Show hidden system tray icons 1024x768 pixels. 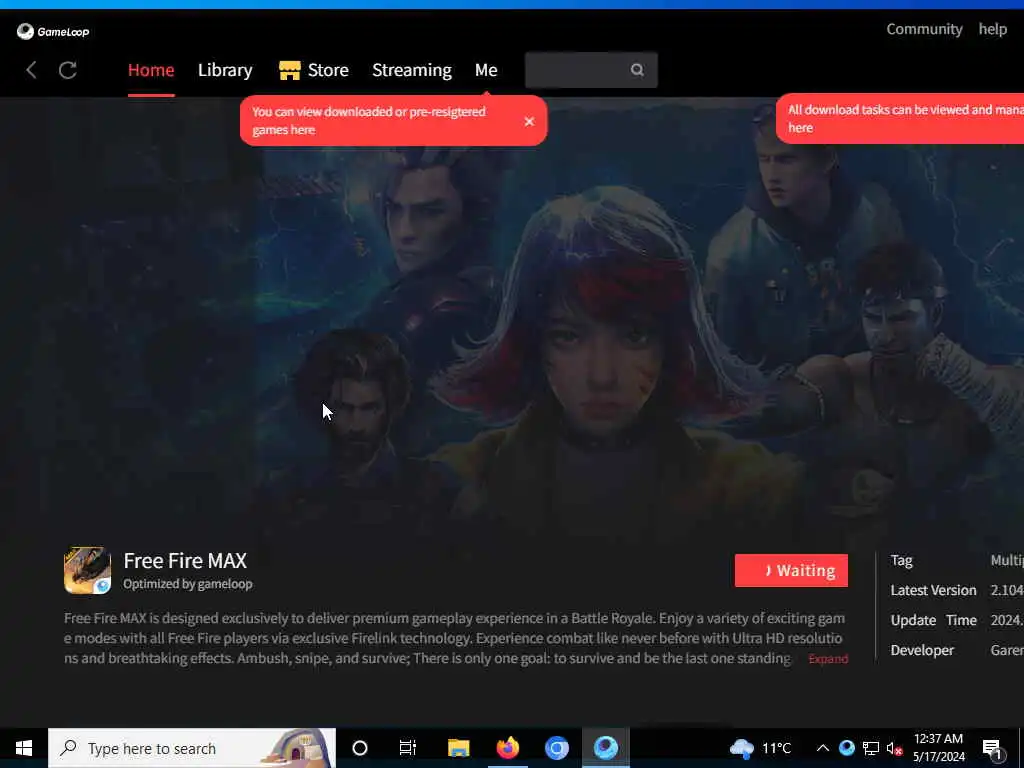pos(823,748)
